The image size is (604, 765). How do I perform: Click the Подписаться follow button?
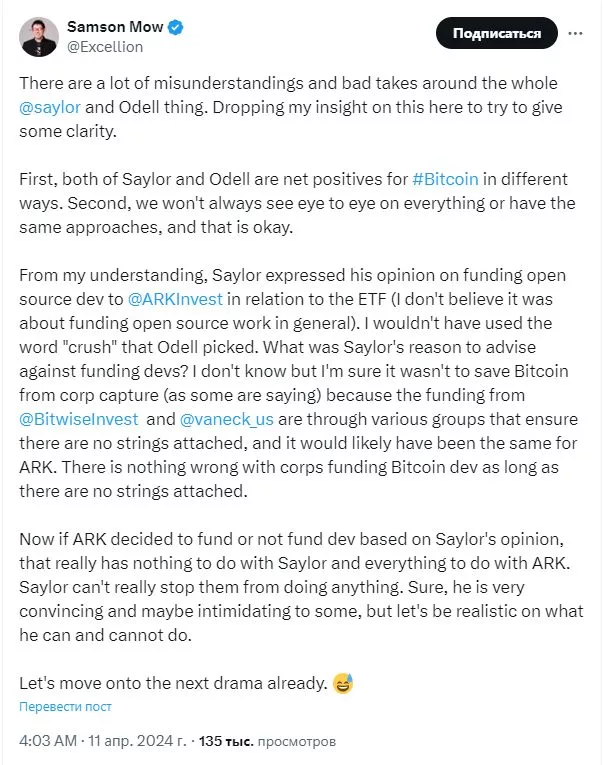[497, 33]
